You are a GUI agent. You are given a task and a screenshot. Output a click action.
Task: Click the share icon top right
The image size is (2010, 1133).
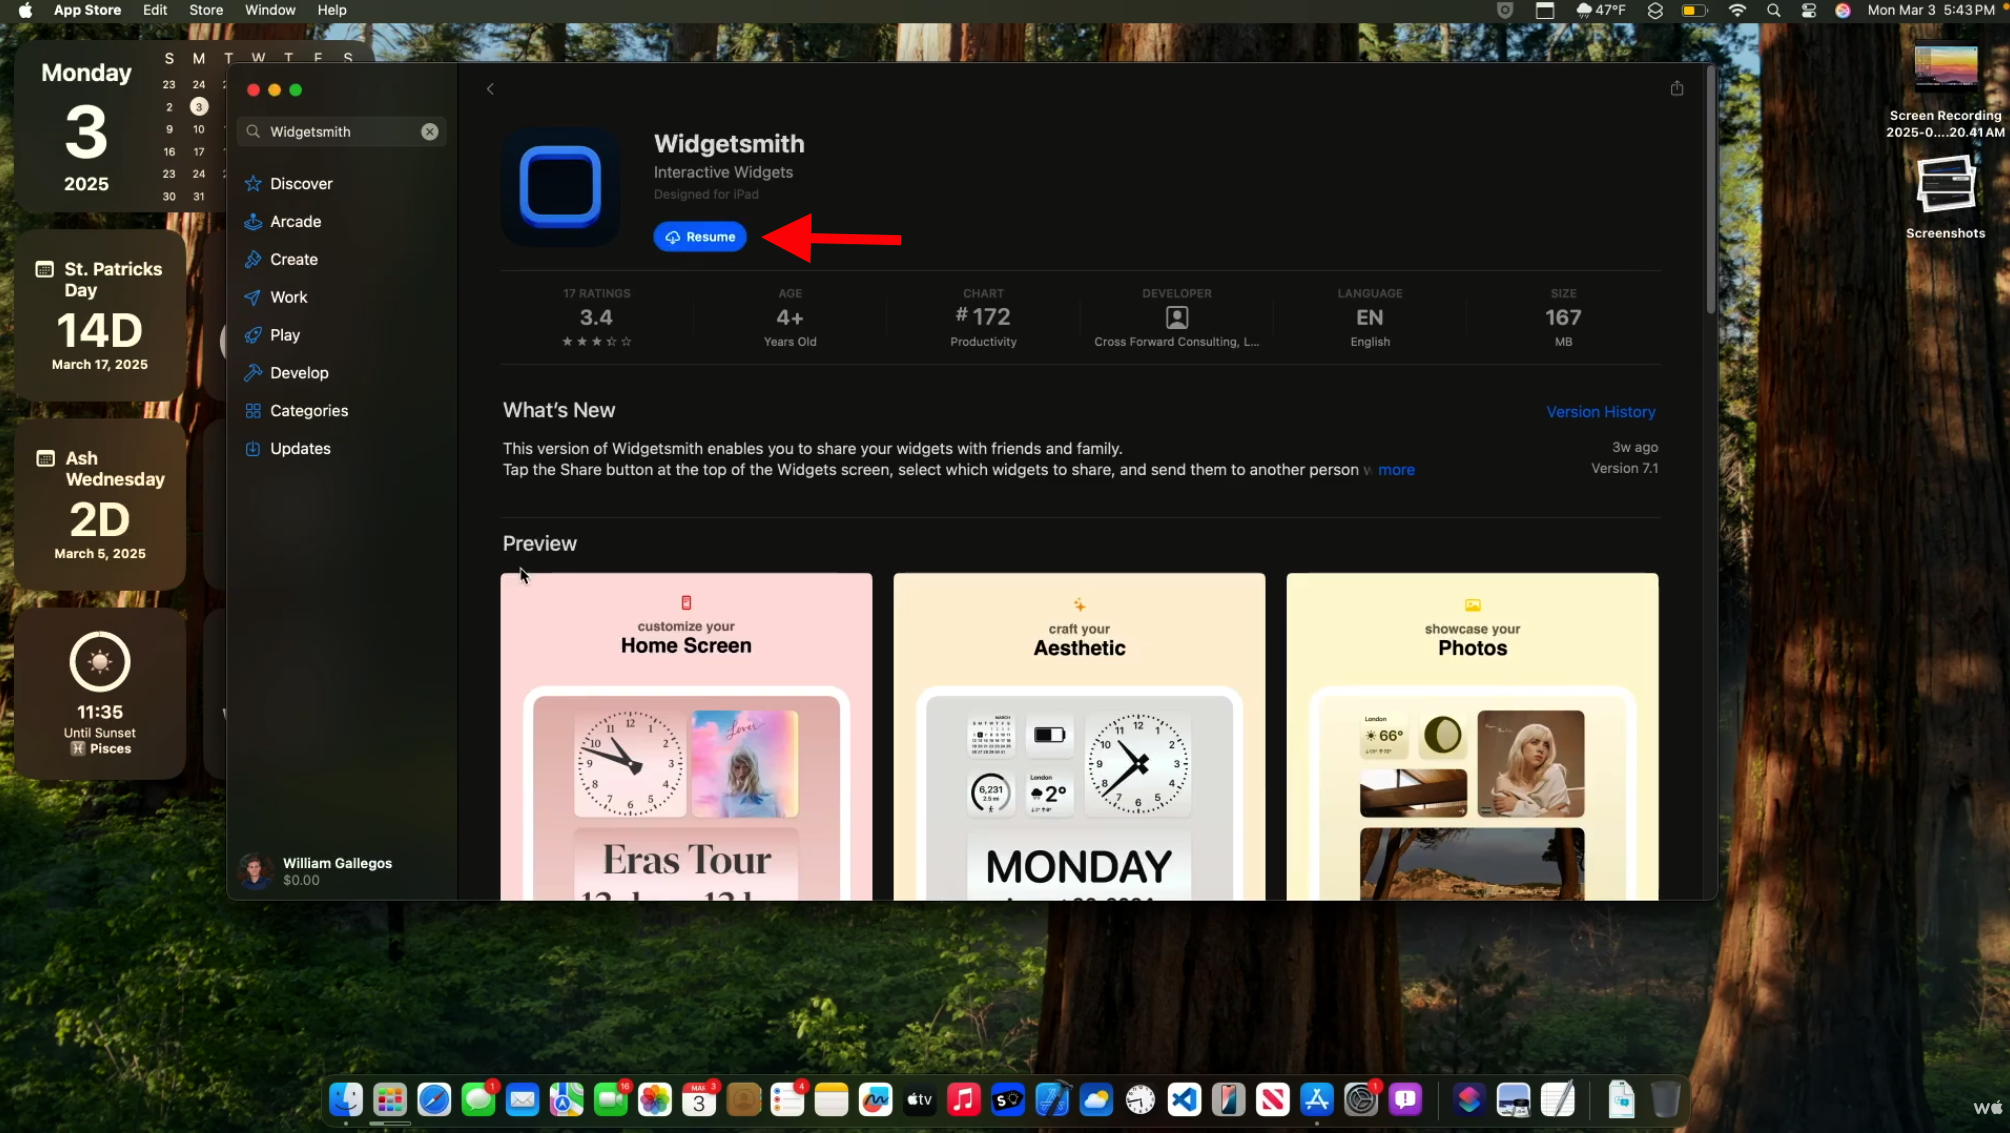[1677, 88]
